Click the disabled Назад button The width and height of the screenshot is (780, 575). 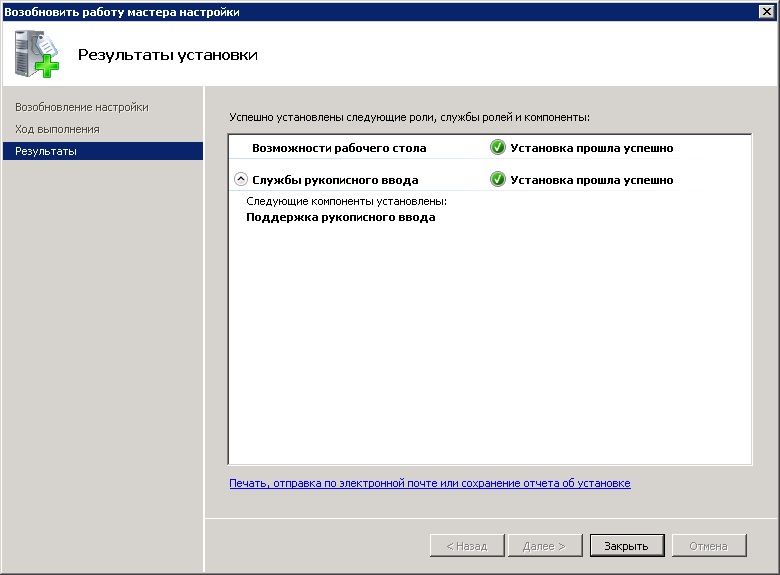(467, 546)
